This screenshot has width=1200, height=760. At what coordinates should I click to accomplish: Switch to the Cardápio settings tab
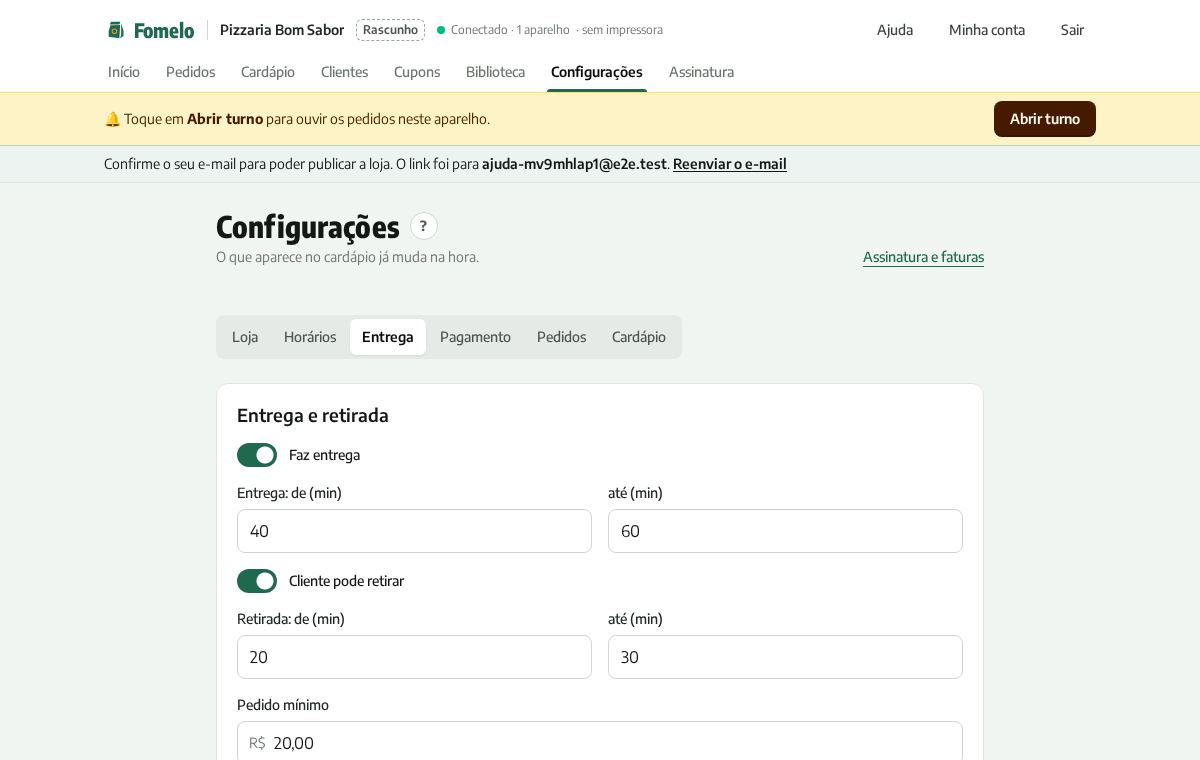[x=639, y=337]
